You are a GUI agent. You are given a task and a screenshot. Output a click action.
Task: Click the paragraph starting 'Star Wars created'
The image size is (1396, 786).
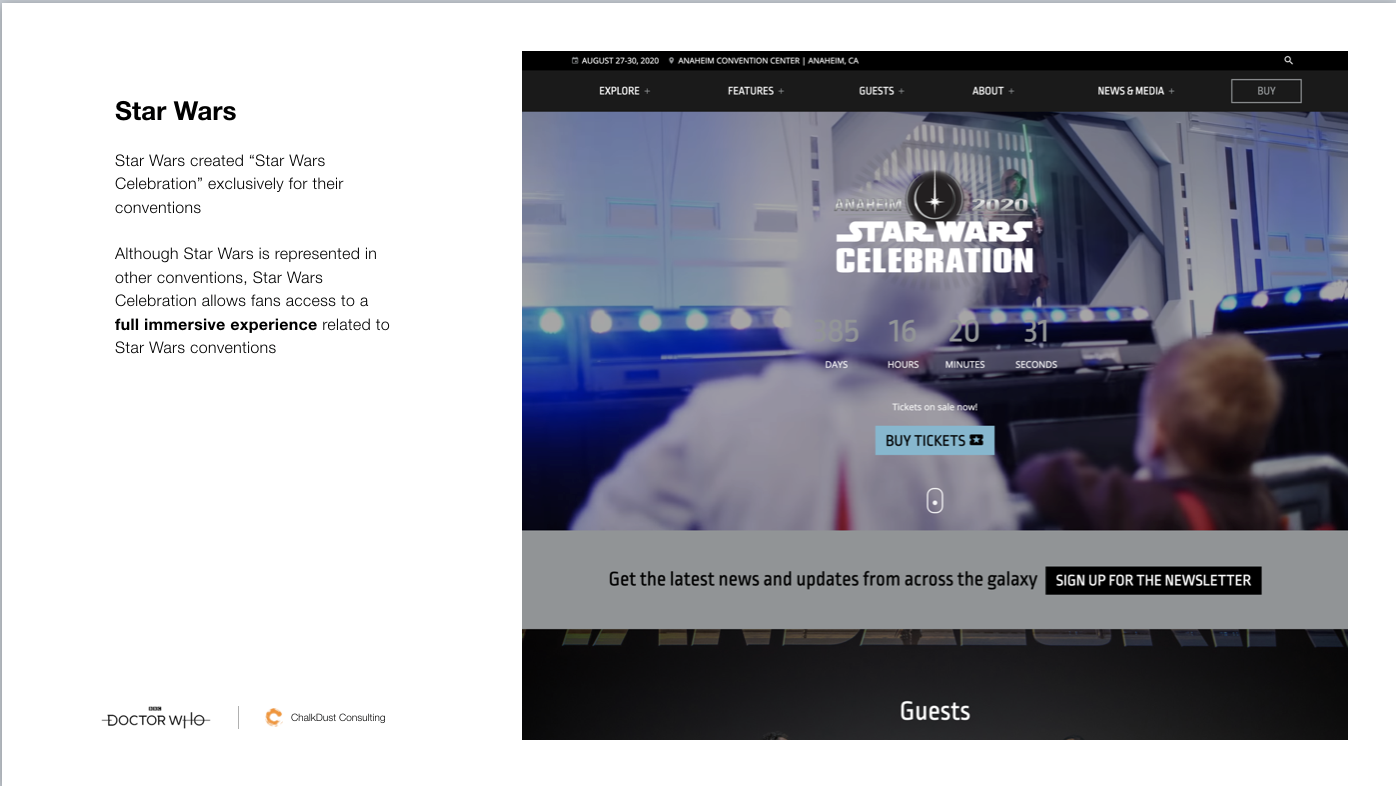(229, 184)
